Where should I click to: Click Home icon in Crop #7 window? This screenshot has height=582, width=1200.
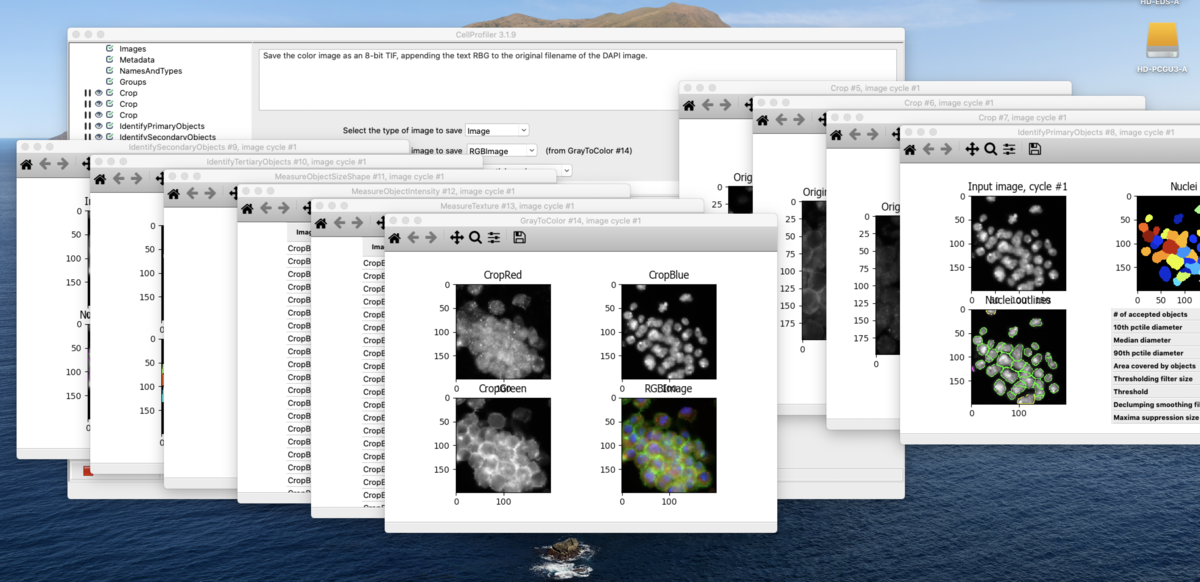tap(837, 135)
